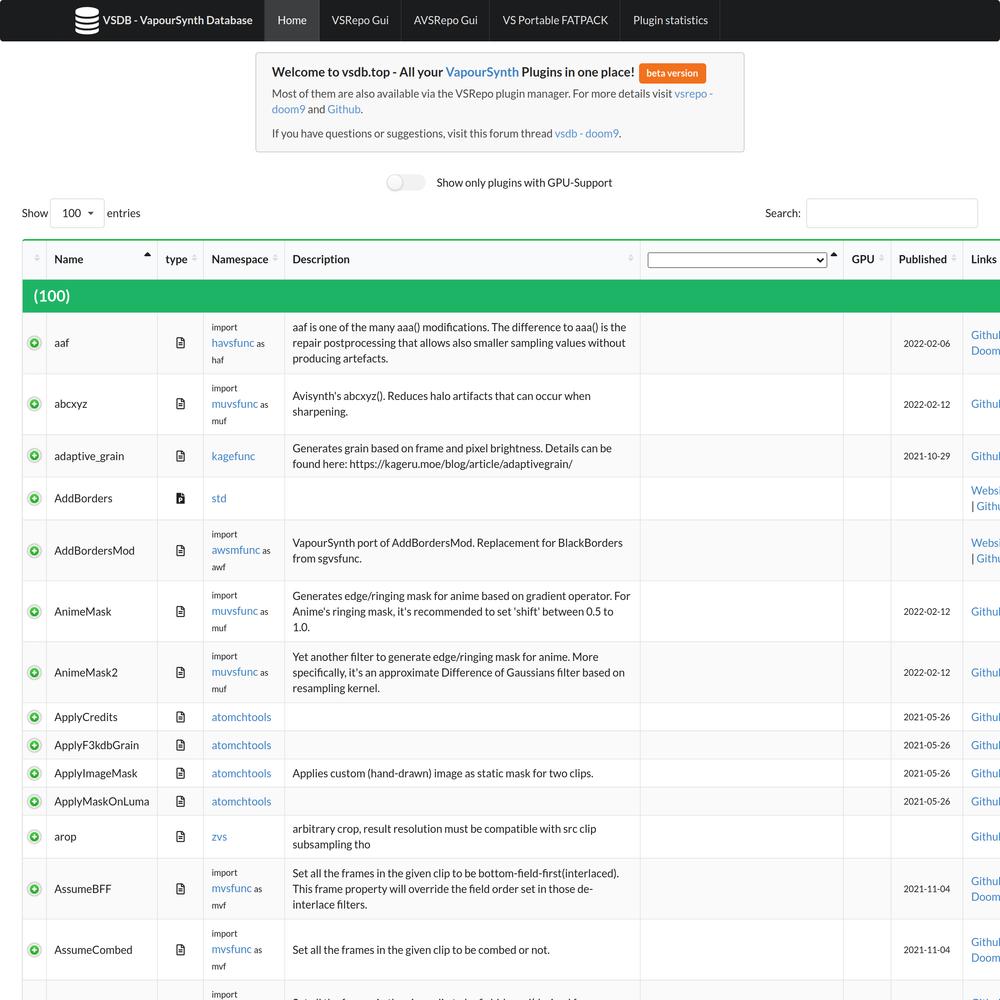Open the category filter dropdown in header
This screenshot has height=1000, width=1000.
point(737,260)
